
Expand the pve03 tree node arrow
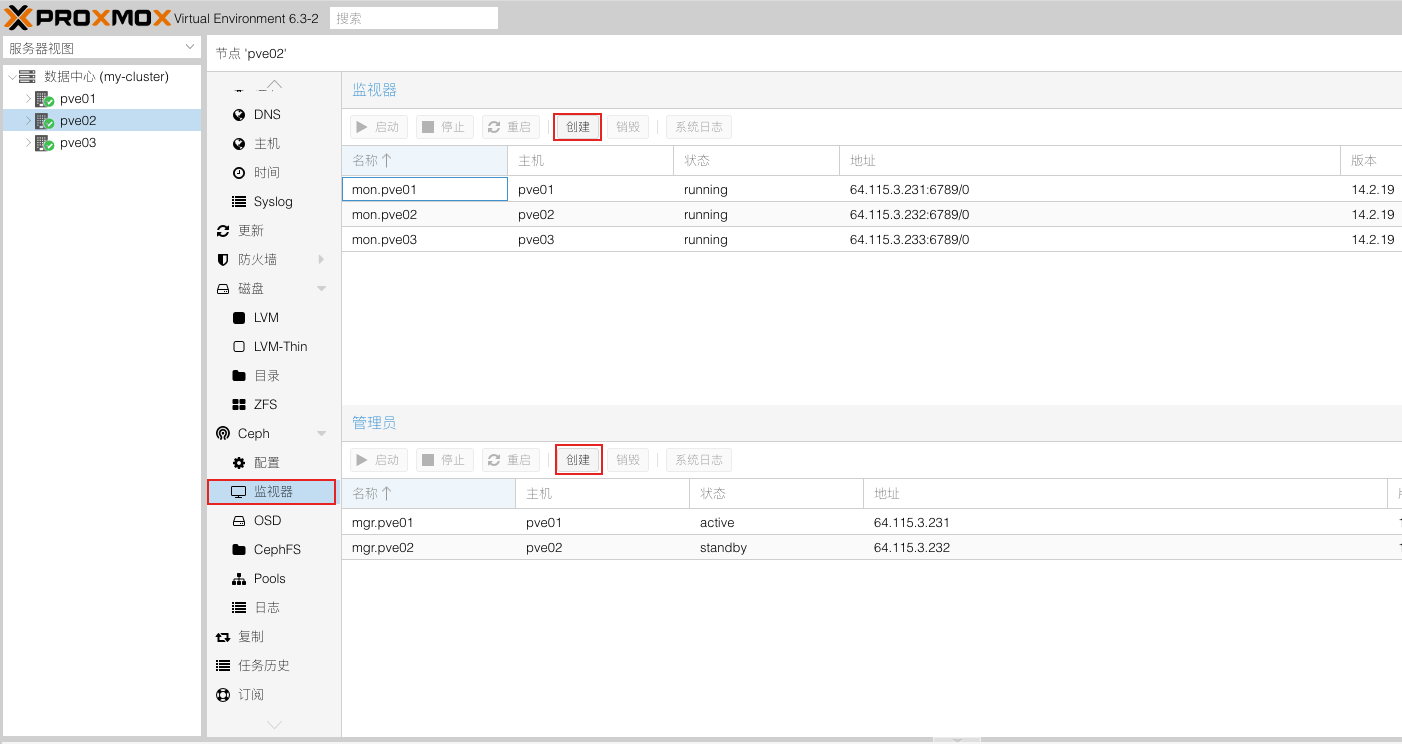click(29, 143)
